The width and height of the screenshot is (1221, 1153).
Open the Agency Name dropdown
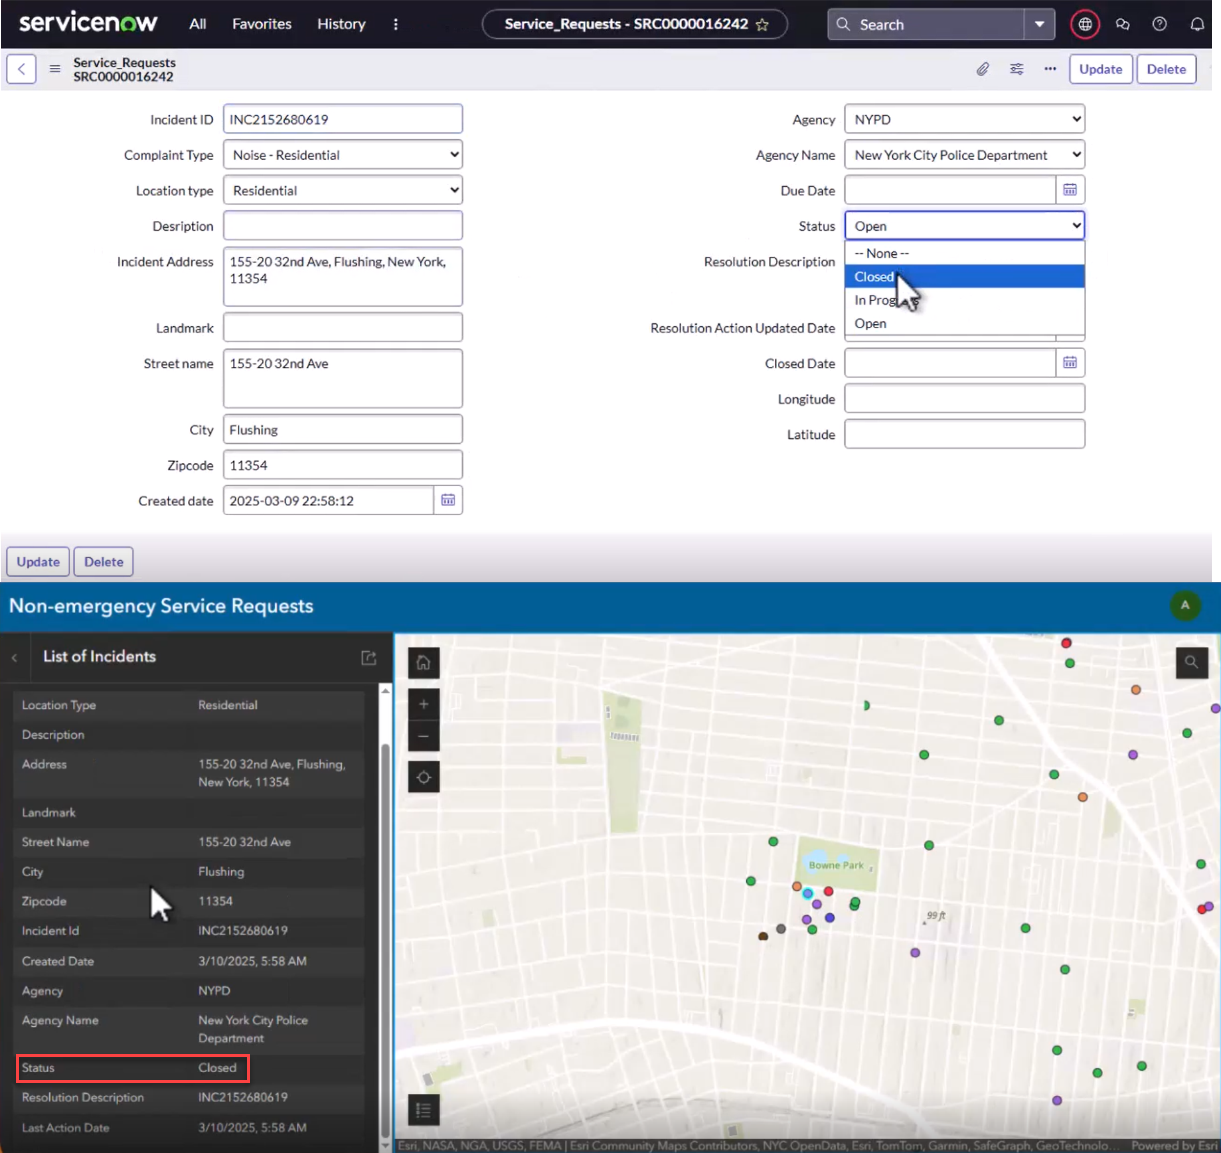964,155
